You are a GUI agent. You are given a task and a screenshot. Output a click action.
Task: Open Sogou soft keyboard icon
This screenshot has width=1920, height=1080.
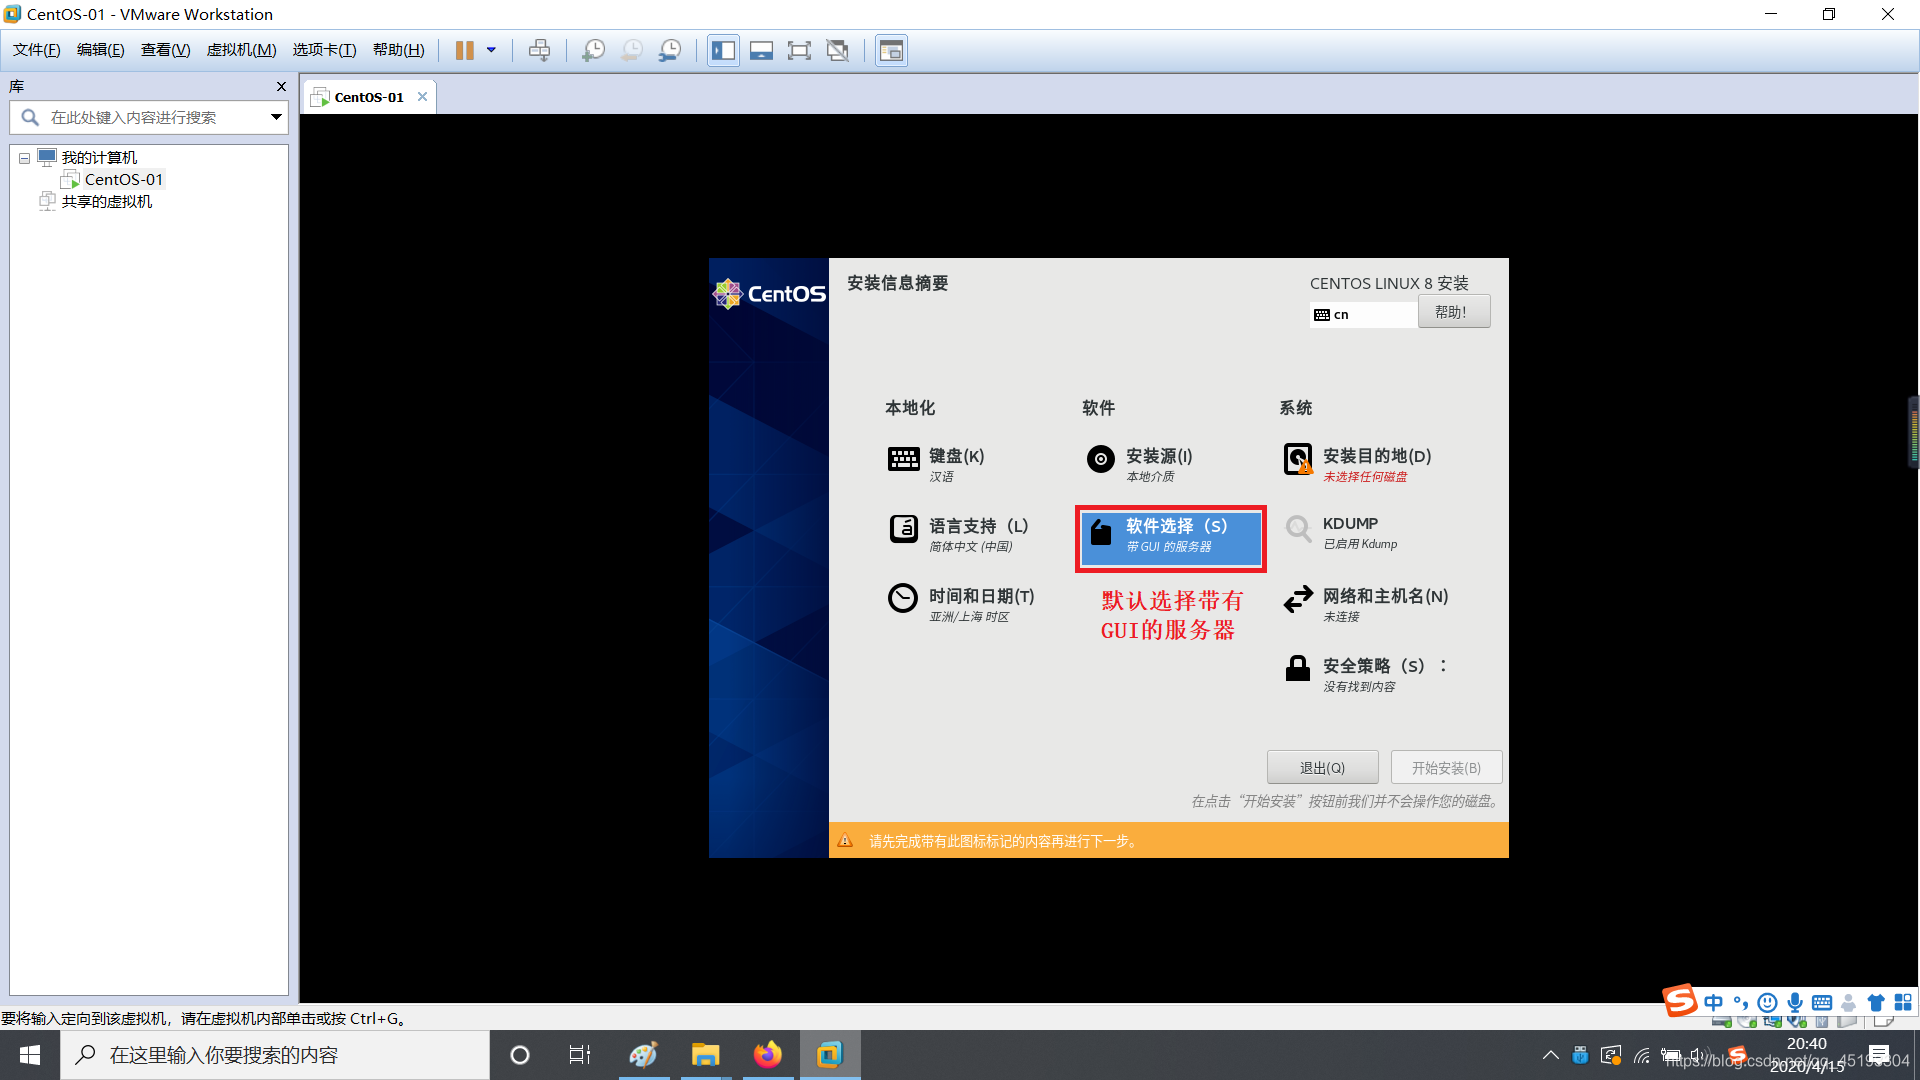[1822, 1002]
